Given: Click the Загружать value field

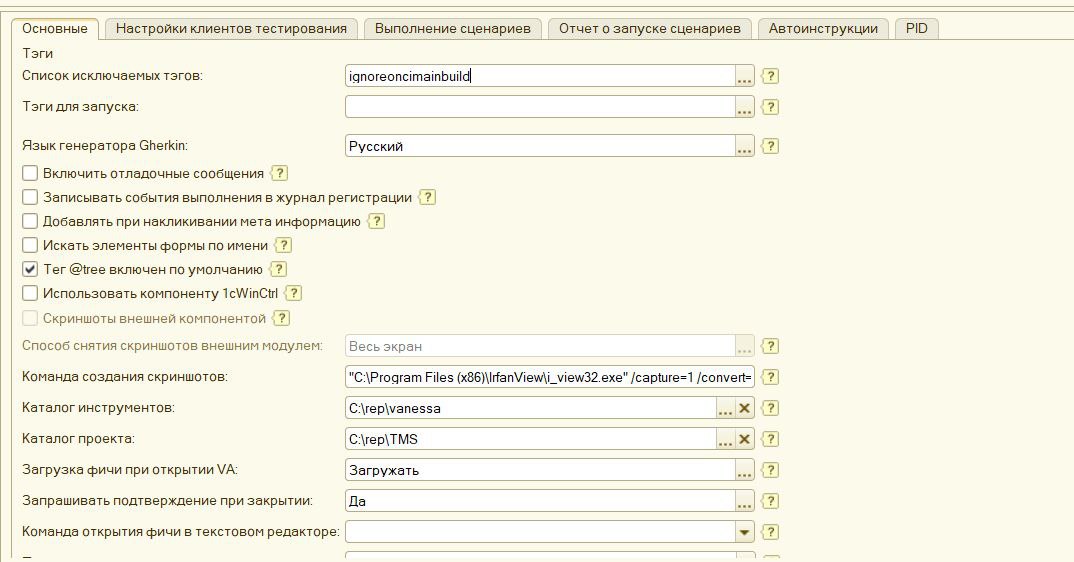Looking at the screenshot, I should coord(540,470).
